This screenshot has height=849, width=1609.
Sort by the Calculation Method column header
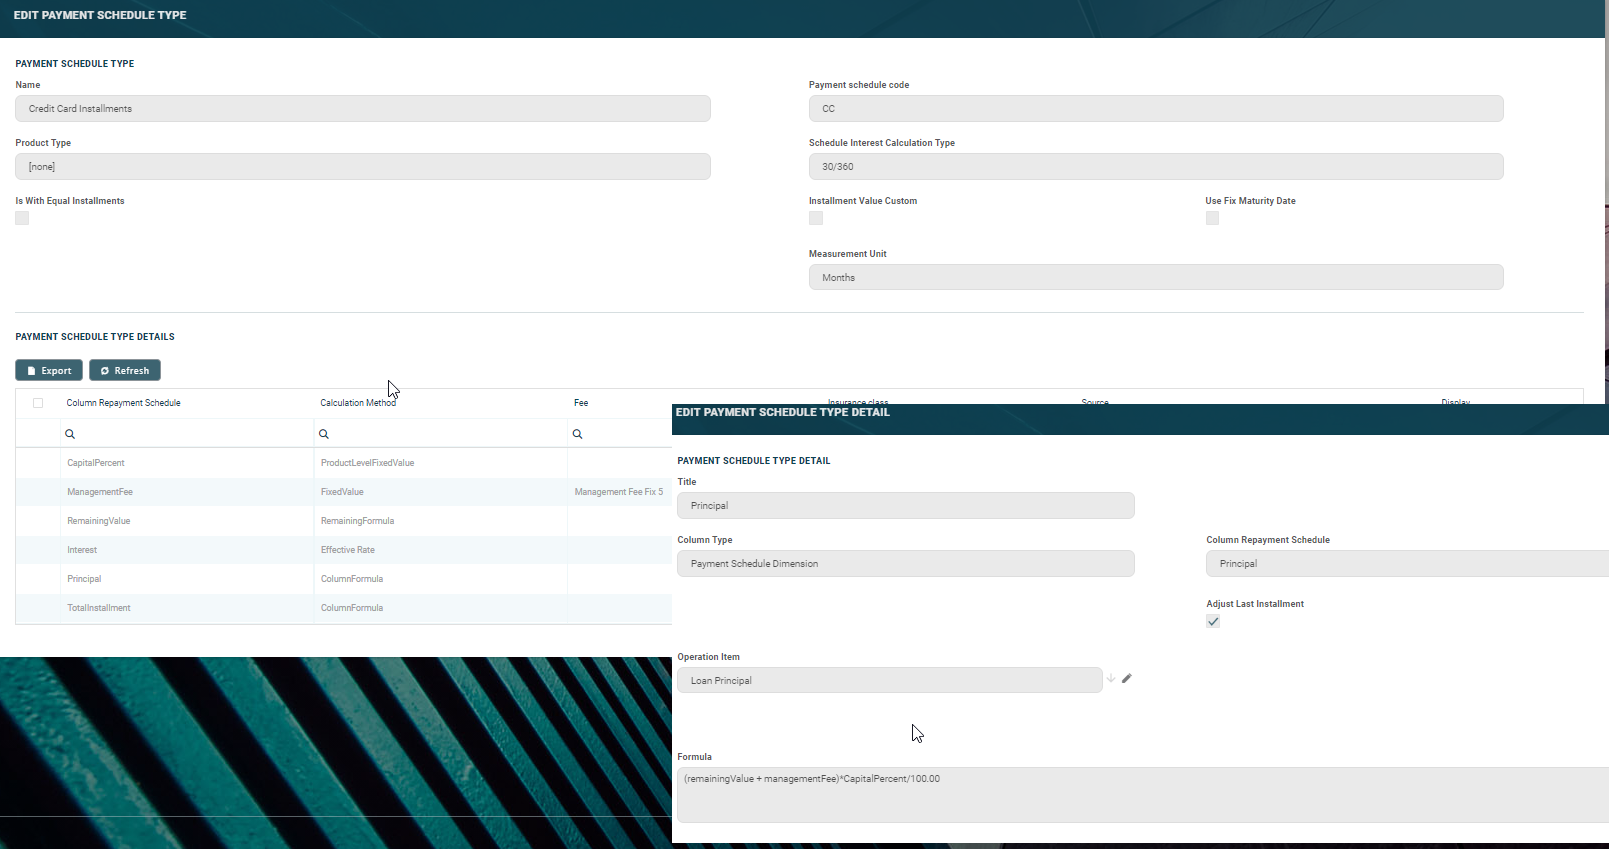click(x=357, y=403)
